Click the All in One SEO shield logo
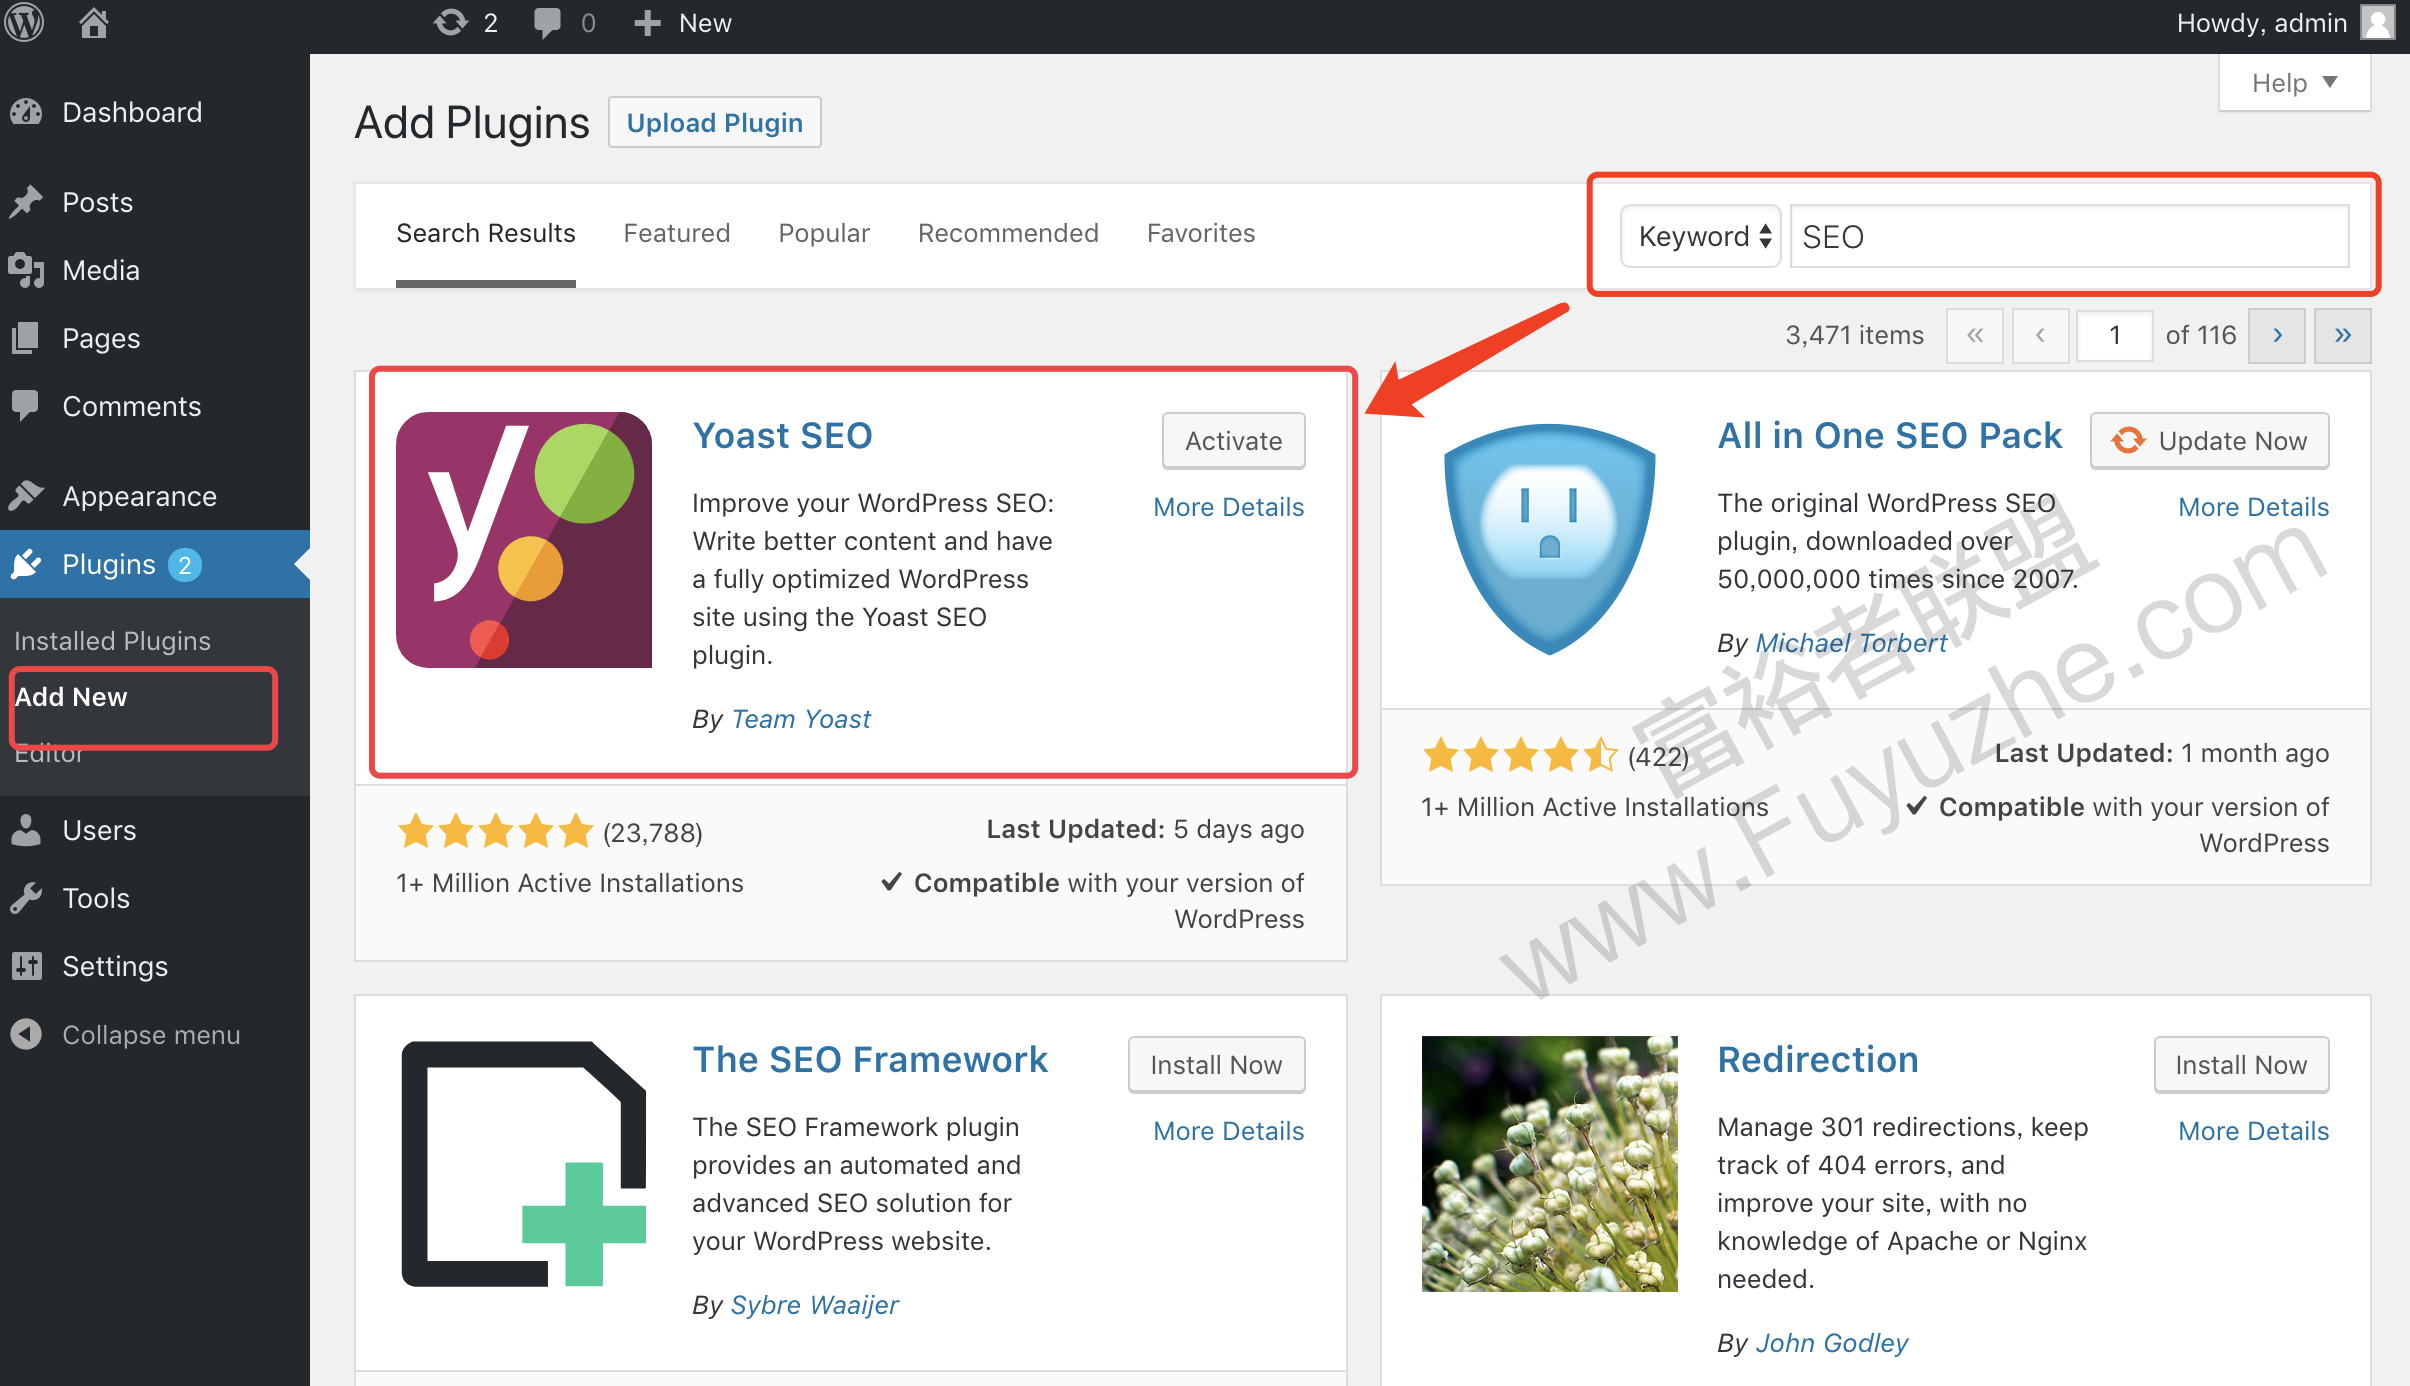2410x1386 pixels. coord(1550,540)
